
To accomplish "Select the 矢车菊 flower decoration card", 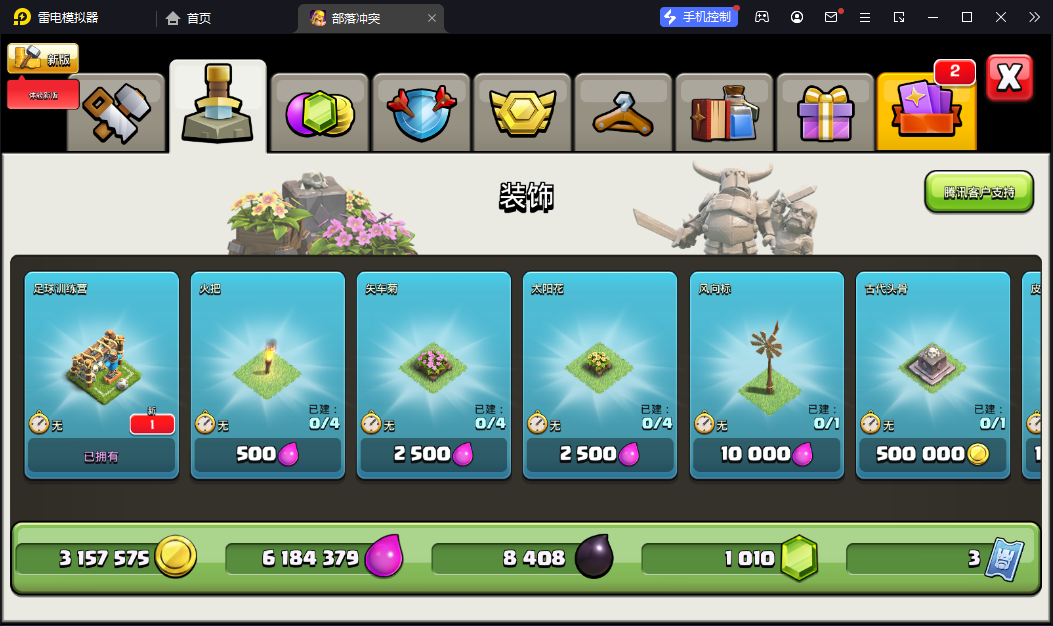I will (434, 375).
